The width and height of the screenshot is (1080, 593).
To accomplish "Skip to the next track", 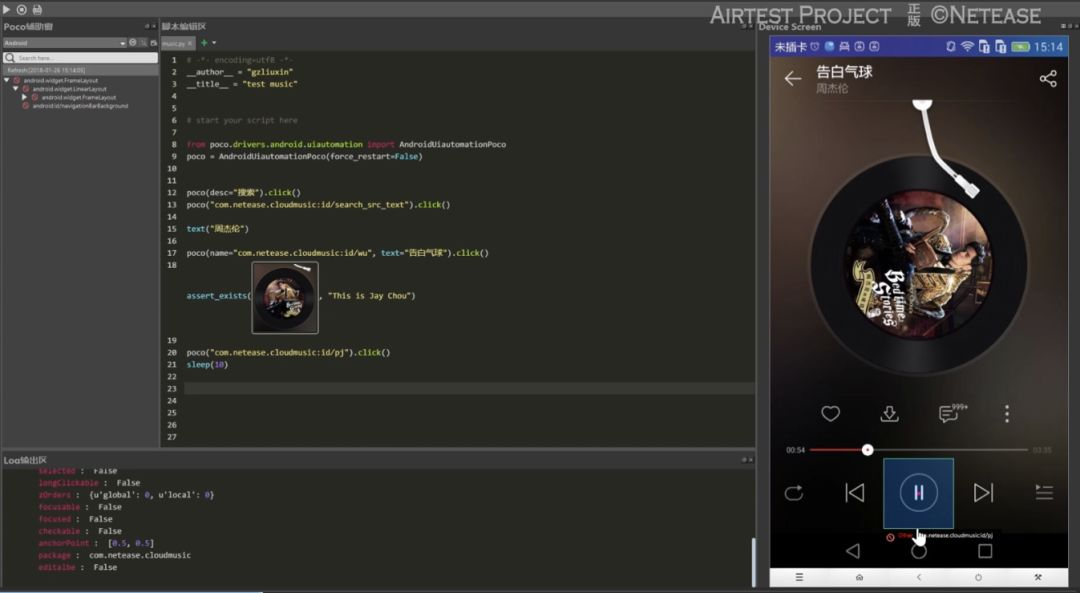I will [x=983, y=492].
